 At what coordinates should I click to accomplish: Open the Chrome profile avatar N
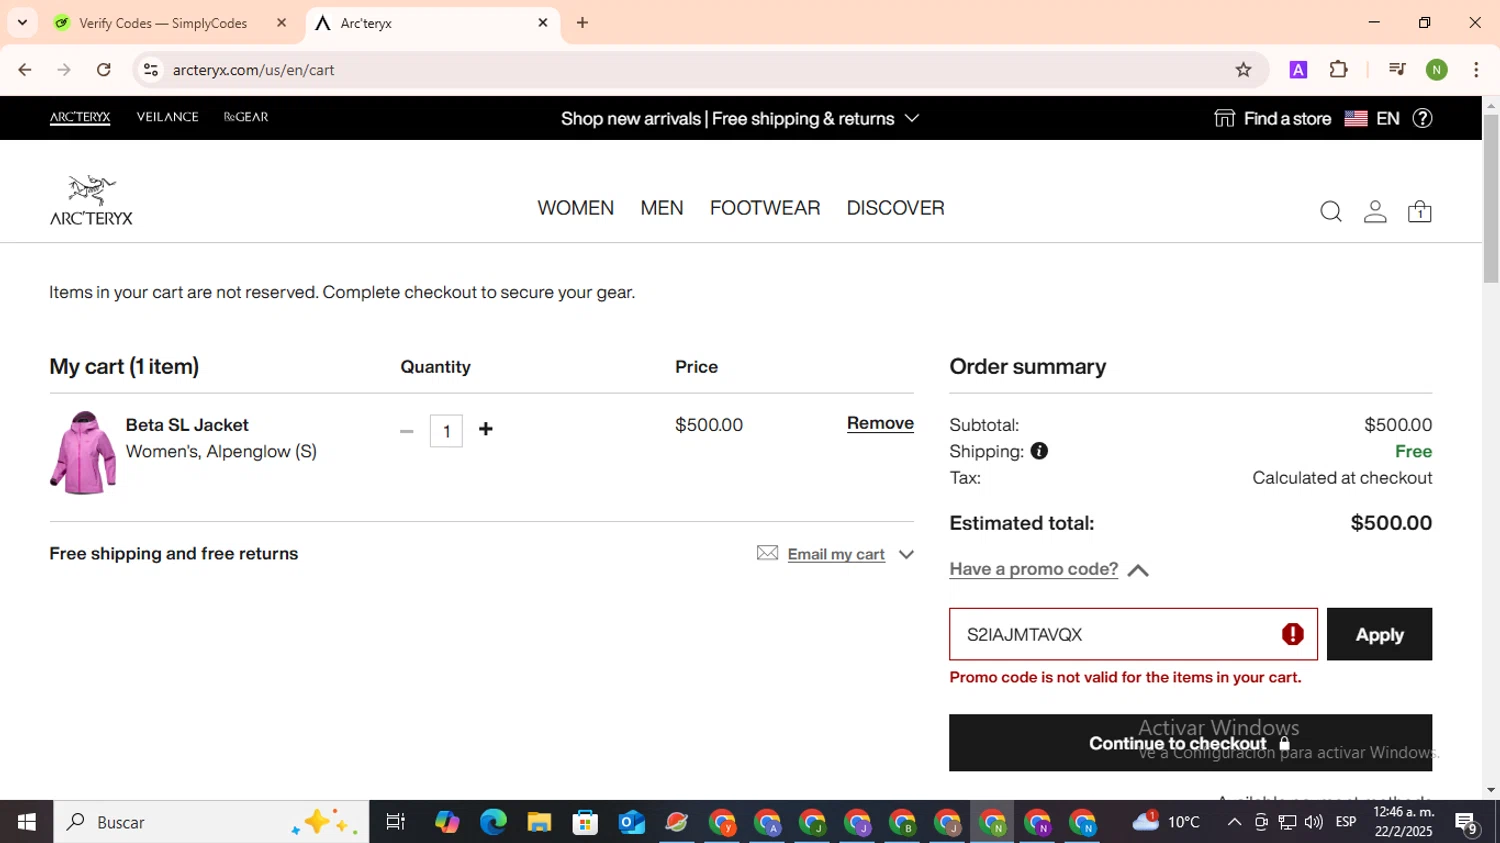coord(1437,70)
